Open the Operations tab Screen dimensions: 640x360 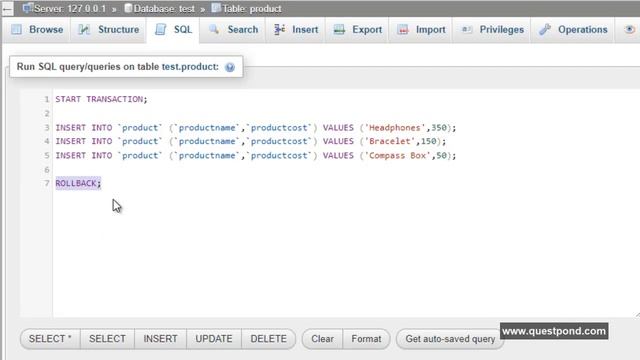573,30
